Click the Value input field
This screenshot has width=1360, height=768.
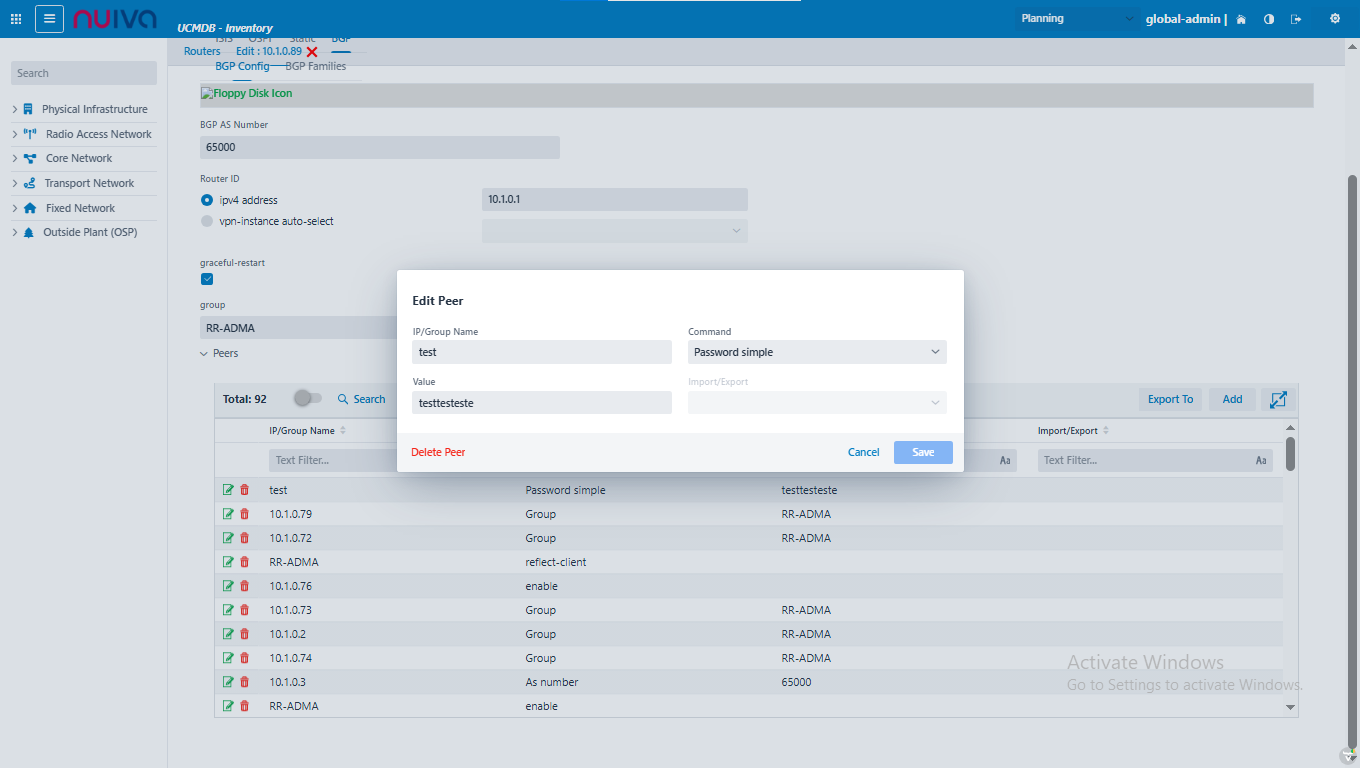point(542,402)
